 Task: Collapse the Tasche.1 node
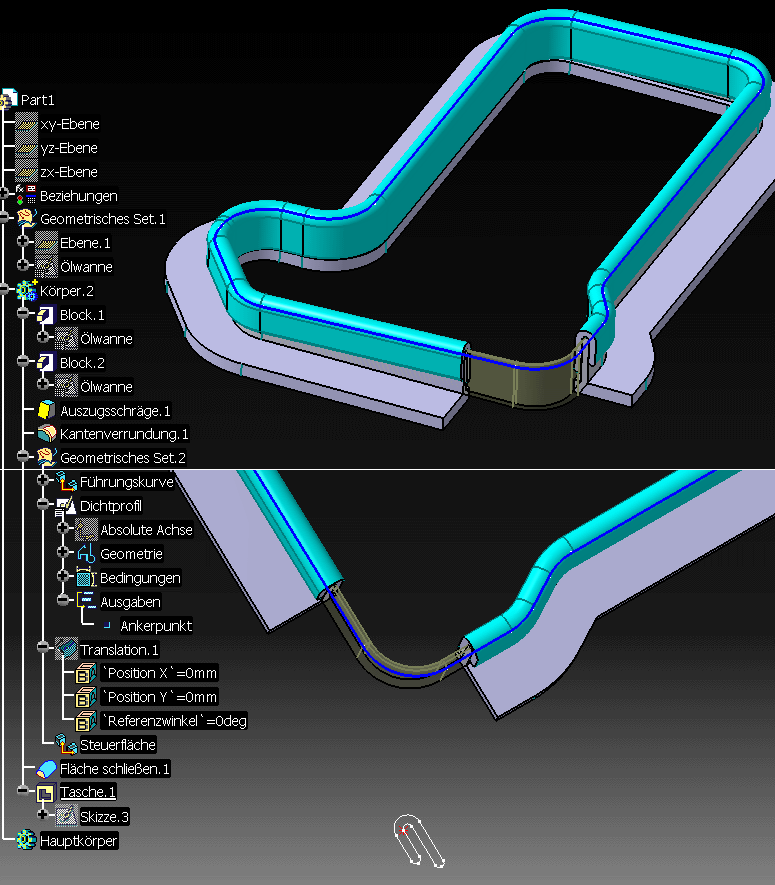[x=23, y=790]
